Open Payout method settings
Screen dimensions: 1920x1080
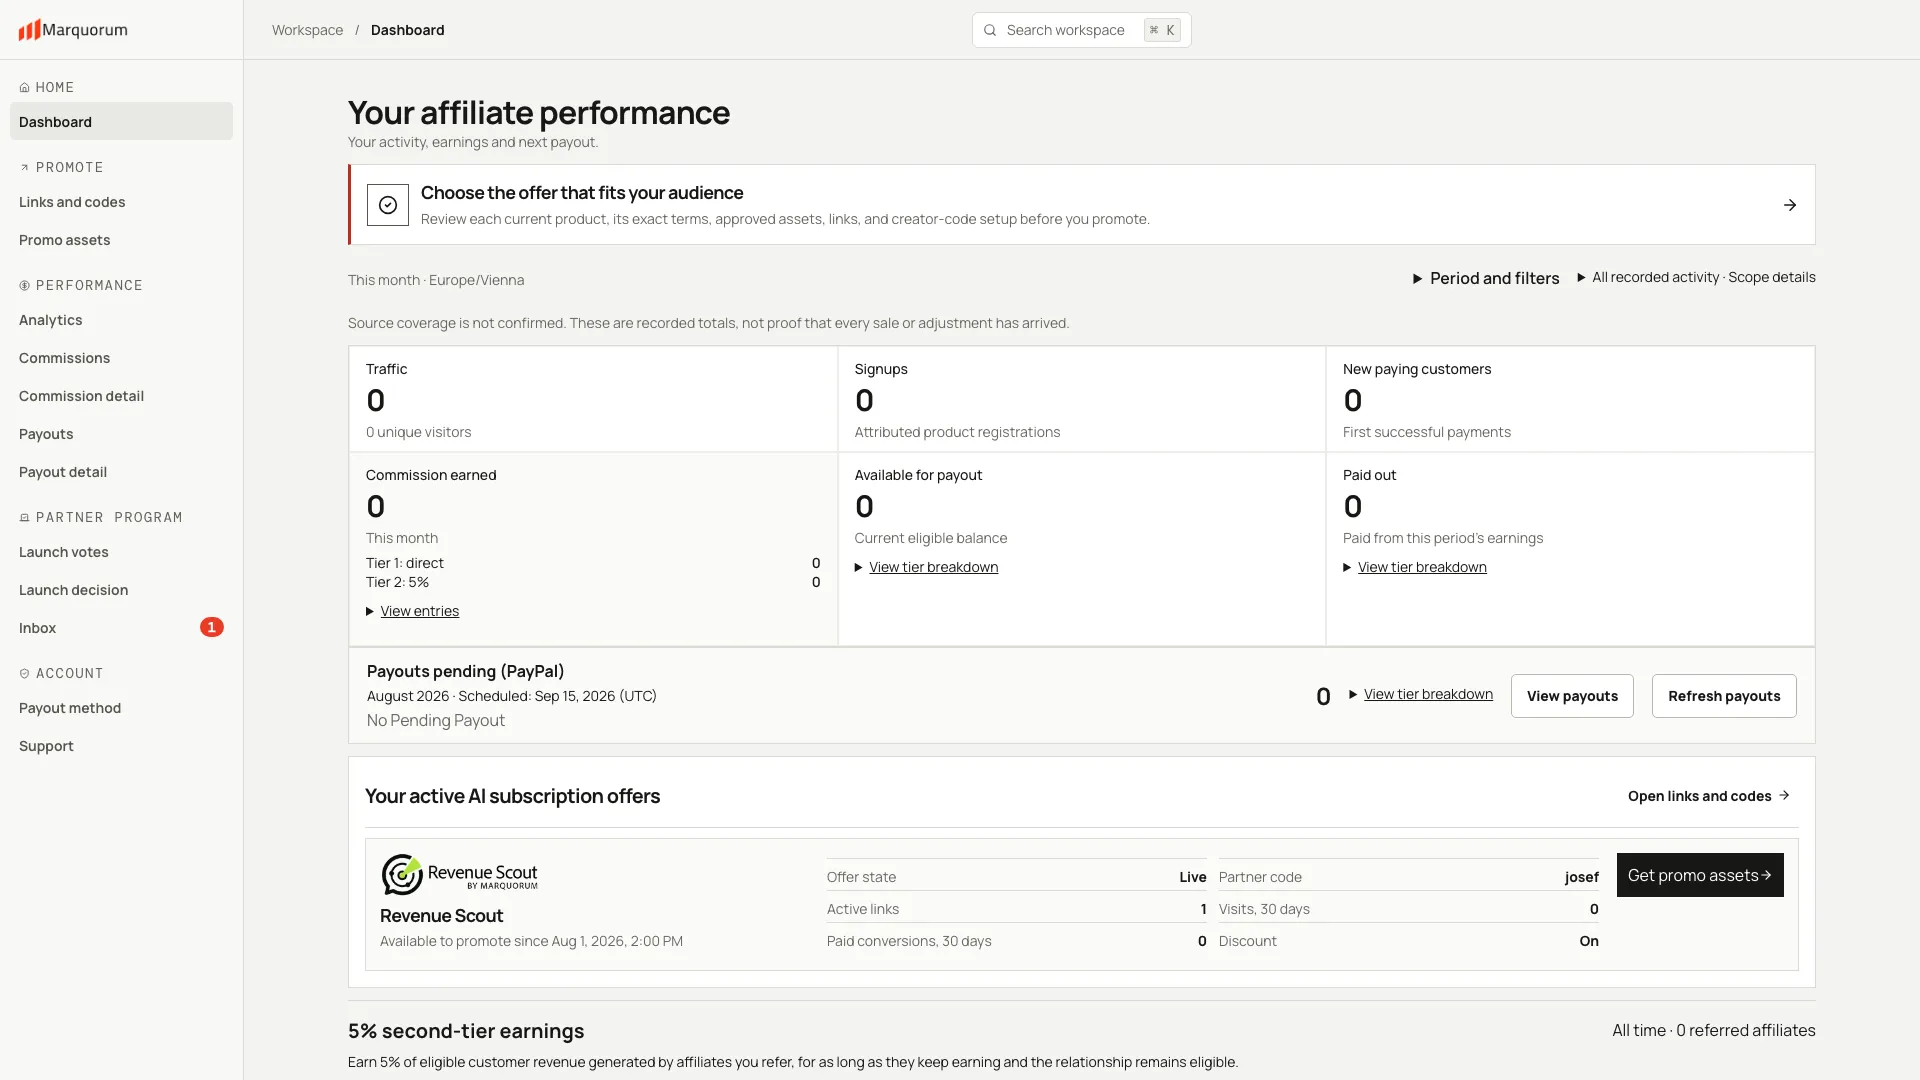121,708
